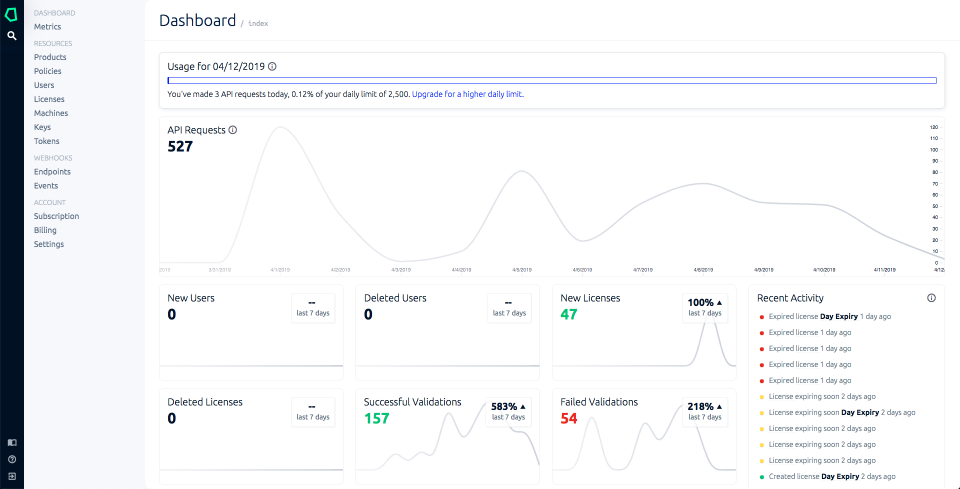Open account Settings in sidebar
This screenshot has height=489, width=960.
click(x=48, y=244)
